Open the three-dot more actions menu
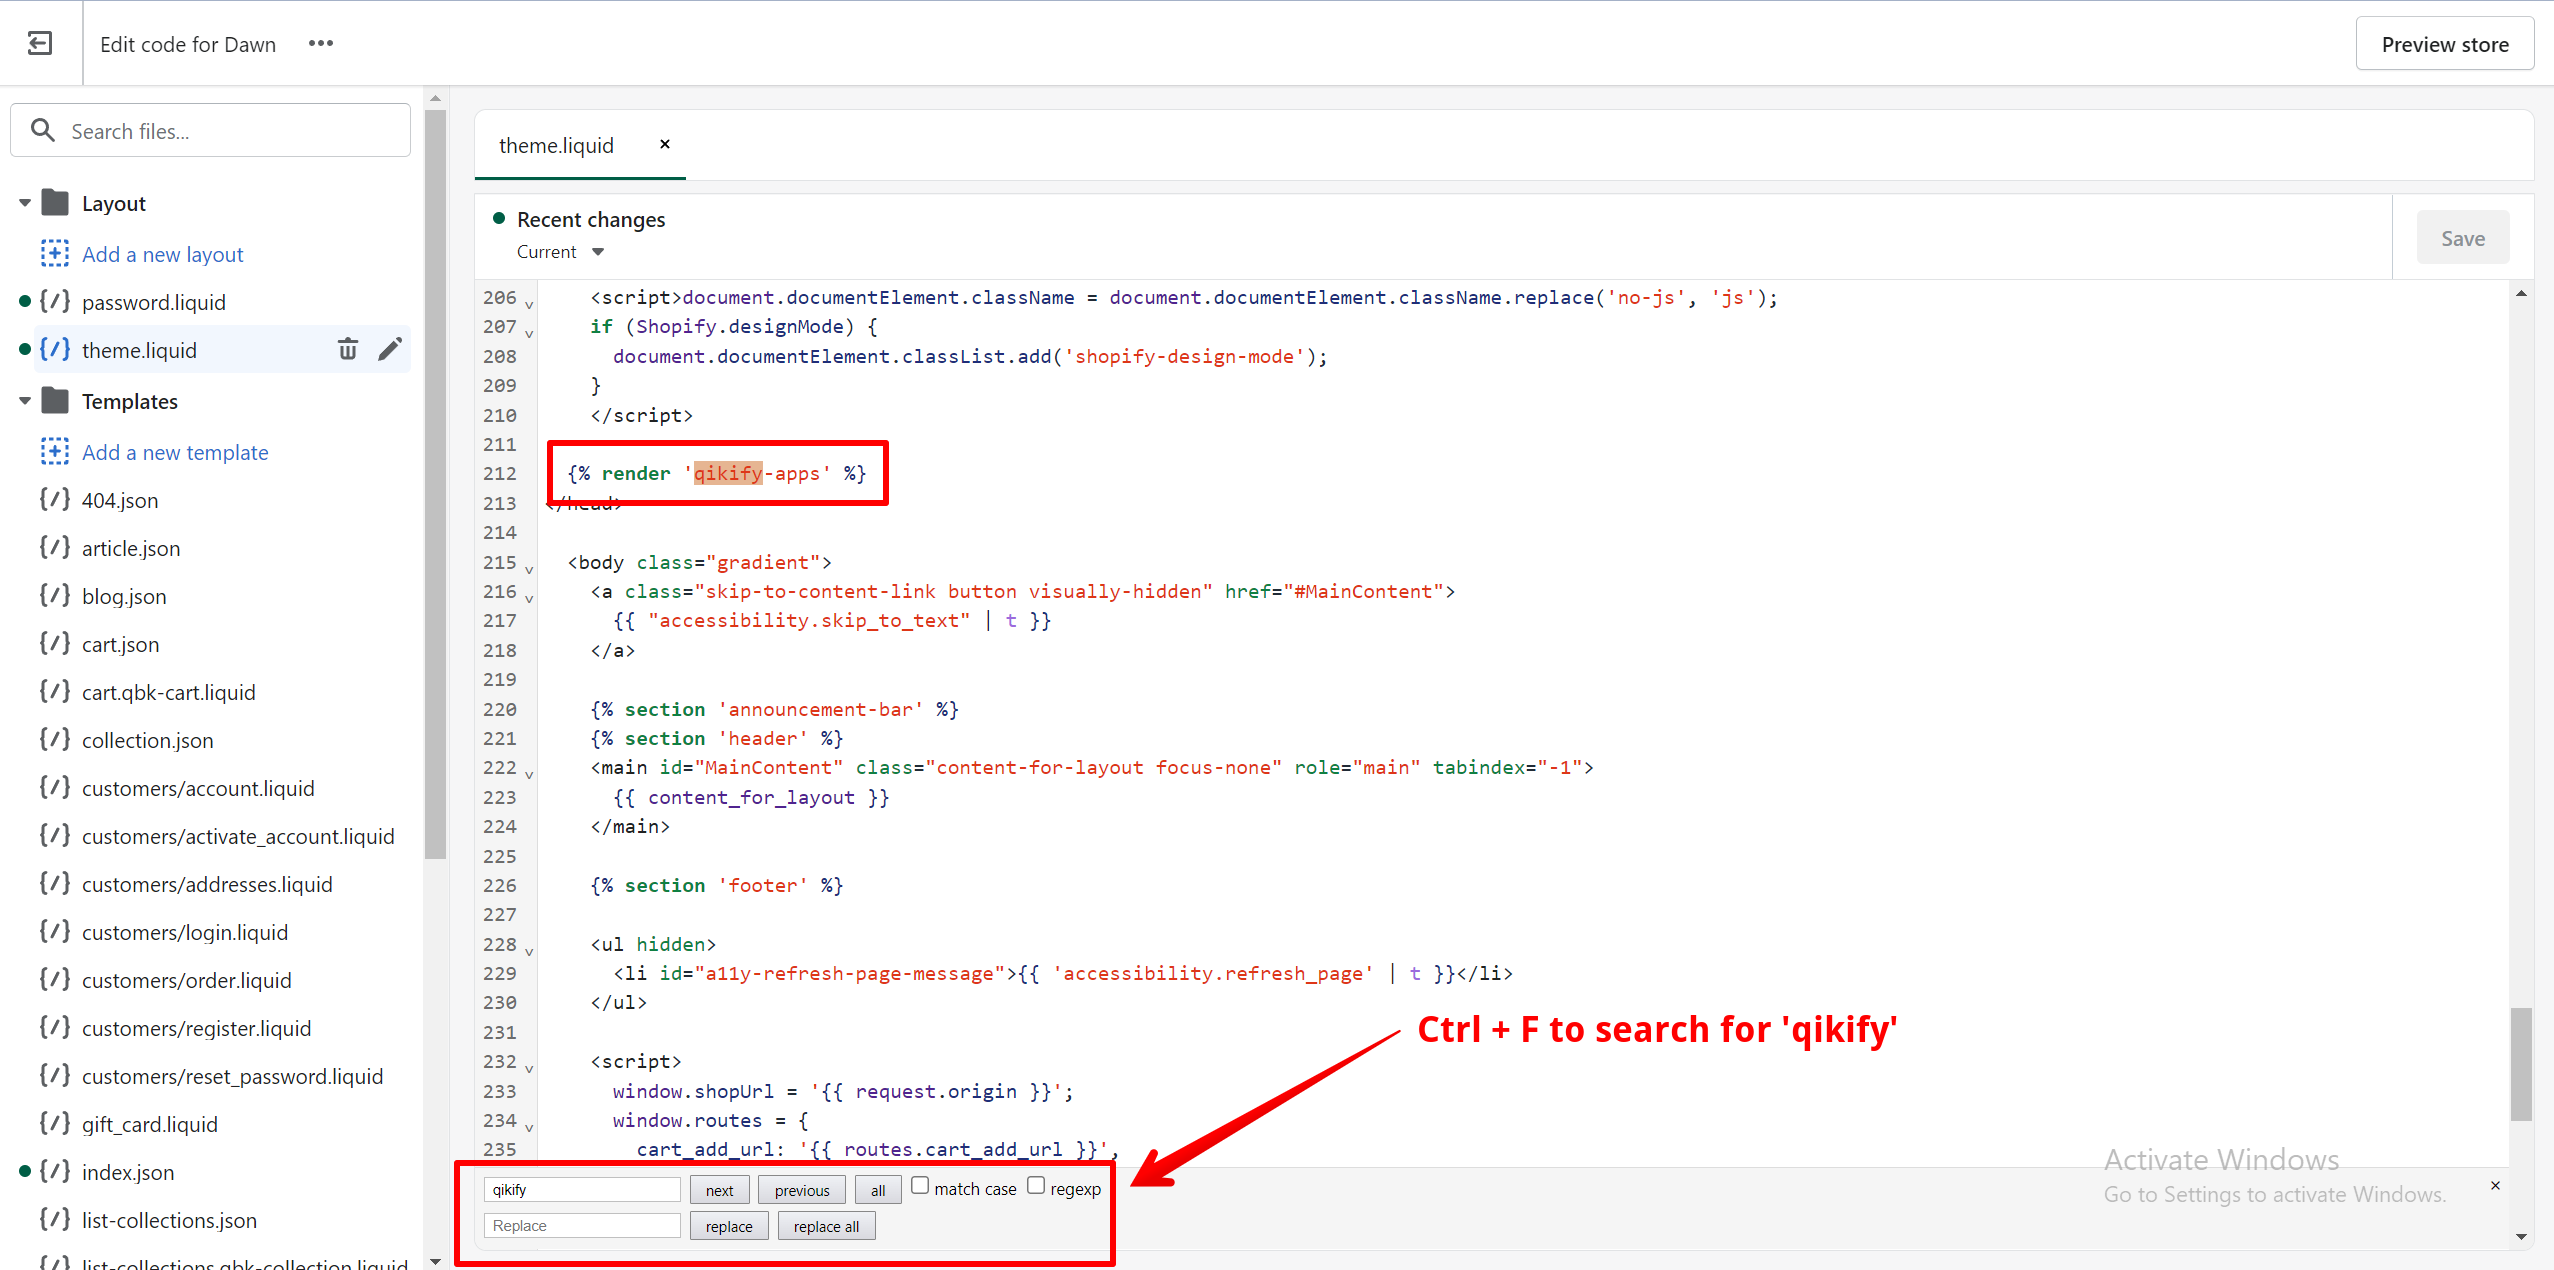 click(321, 43)
